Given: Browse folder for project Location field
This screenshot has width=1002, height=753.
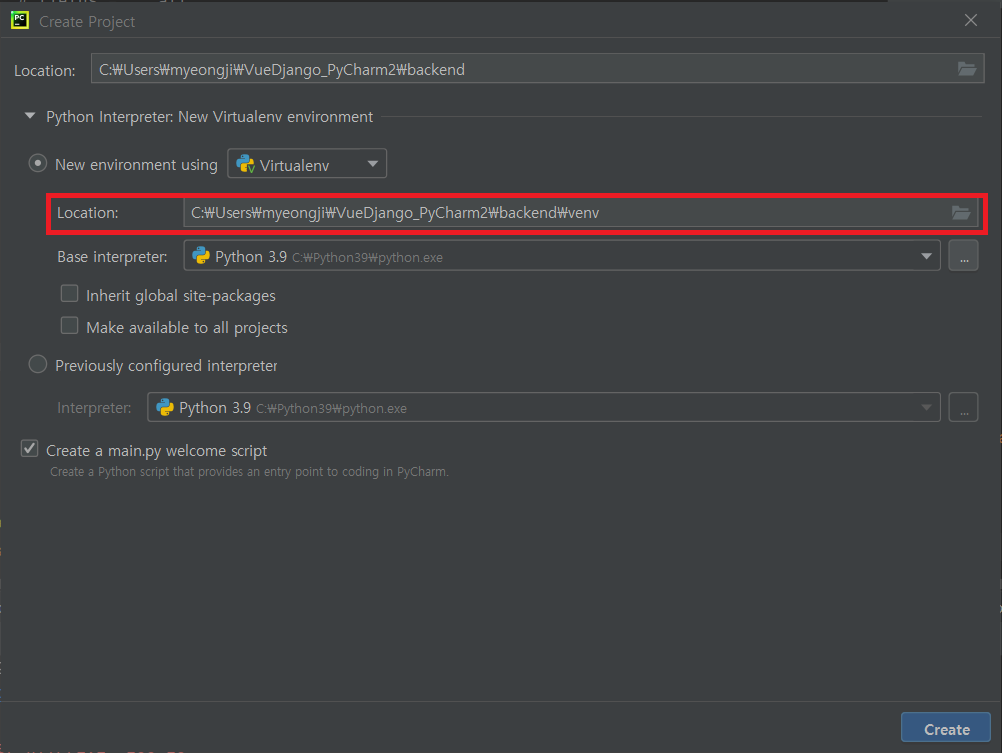Looking at the screenshot, I should point(966,69).
